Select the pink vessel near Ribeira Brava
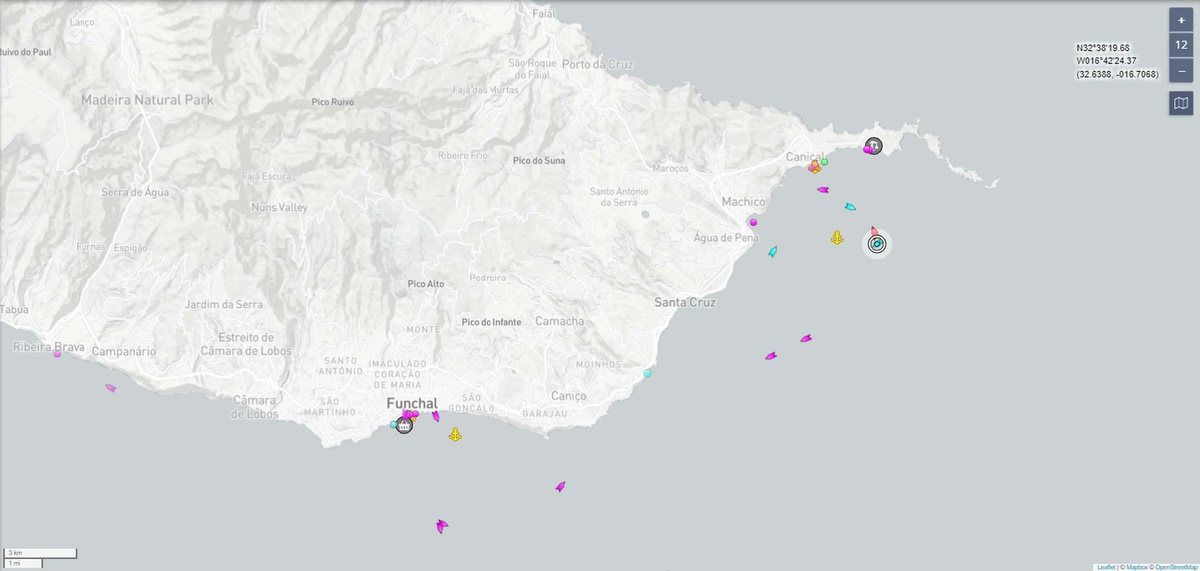 click(110, 388)
